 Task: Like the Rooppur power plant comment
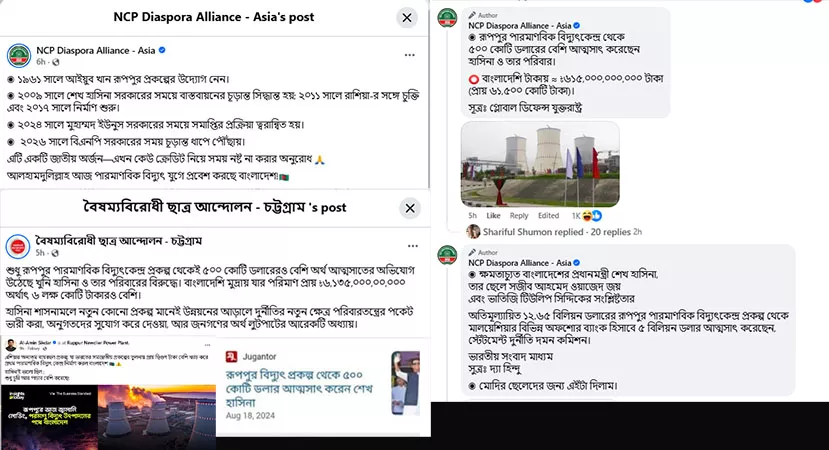click(x=493, y=216)
